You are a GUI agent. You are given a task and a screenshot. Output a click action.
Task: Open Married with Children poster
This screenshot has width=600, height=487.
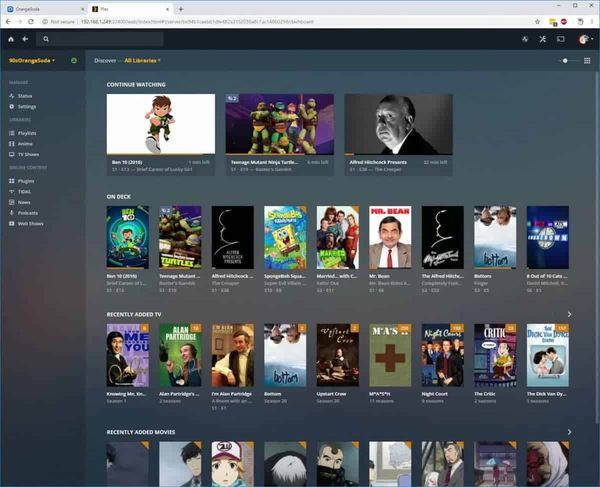coord(338,237)
